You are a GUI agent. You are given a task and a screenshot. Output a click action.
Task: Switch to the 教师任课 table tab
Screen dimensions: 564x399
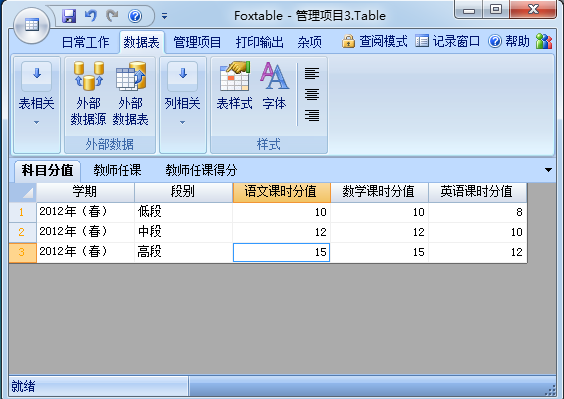tap(117, 170)
